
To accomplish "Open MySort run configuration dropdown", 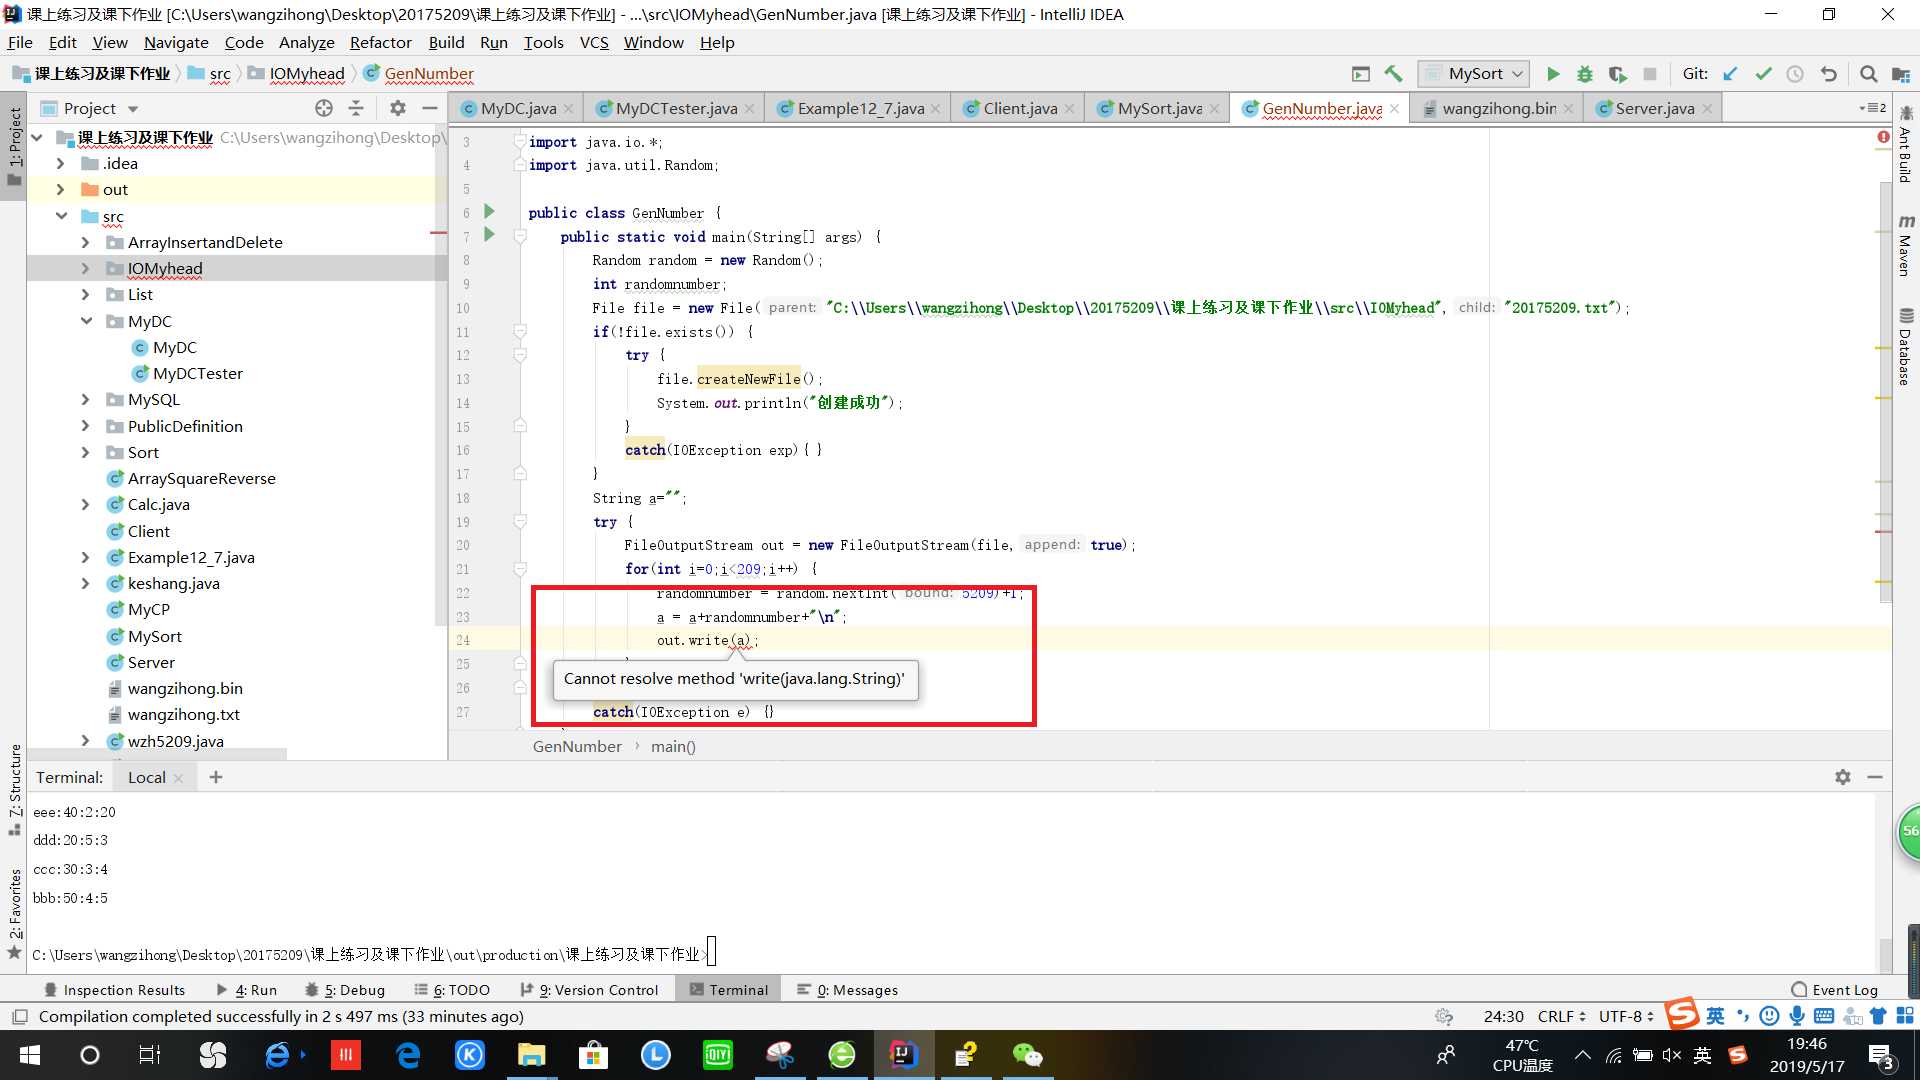I will click(1474, 74).
